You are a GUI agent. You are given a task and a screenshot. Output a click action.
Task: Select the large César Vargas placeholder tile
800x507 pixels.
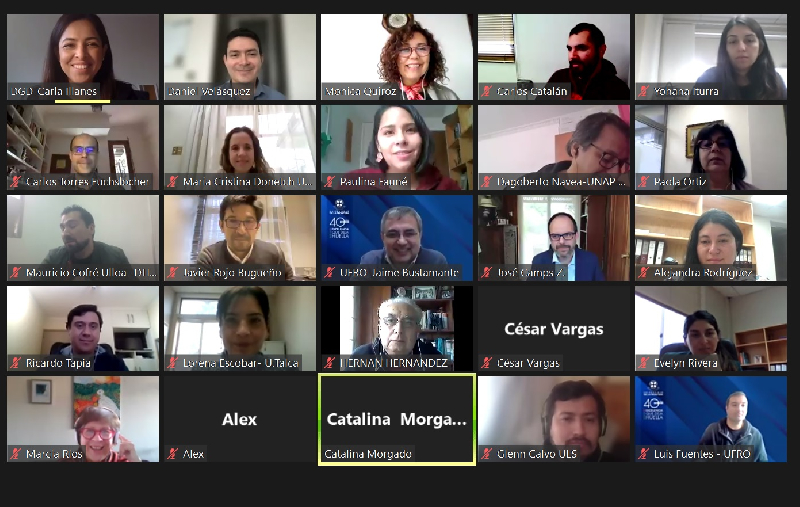click(554, 328)
